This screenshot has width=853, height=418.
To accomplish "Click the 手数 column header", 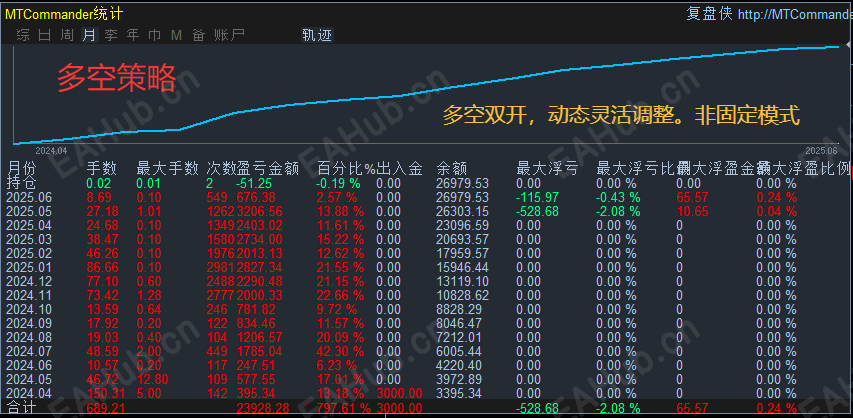I will pyautogui.click(x=102, y=169).
